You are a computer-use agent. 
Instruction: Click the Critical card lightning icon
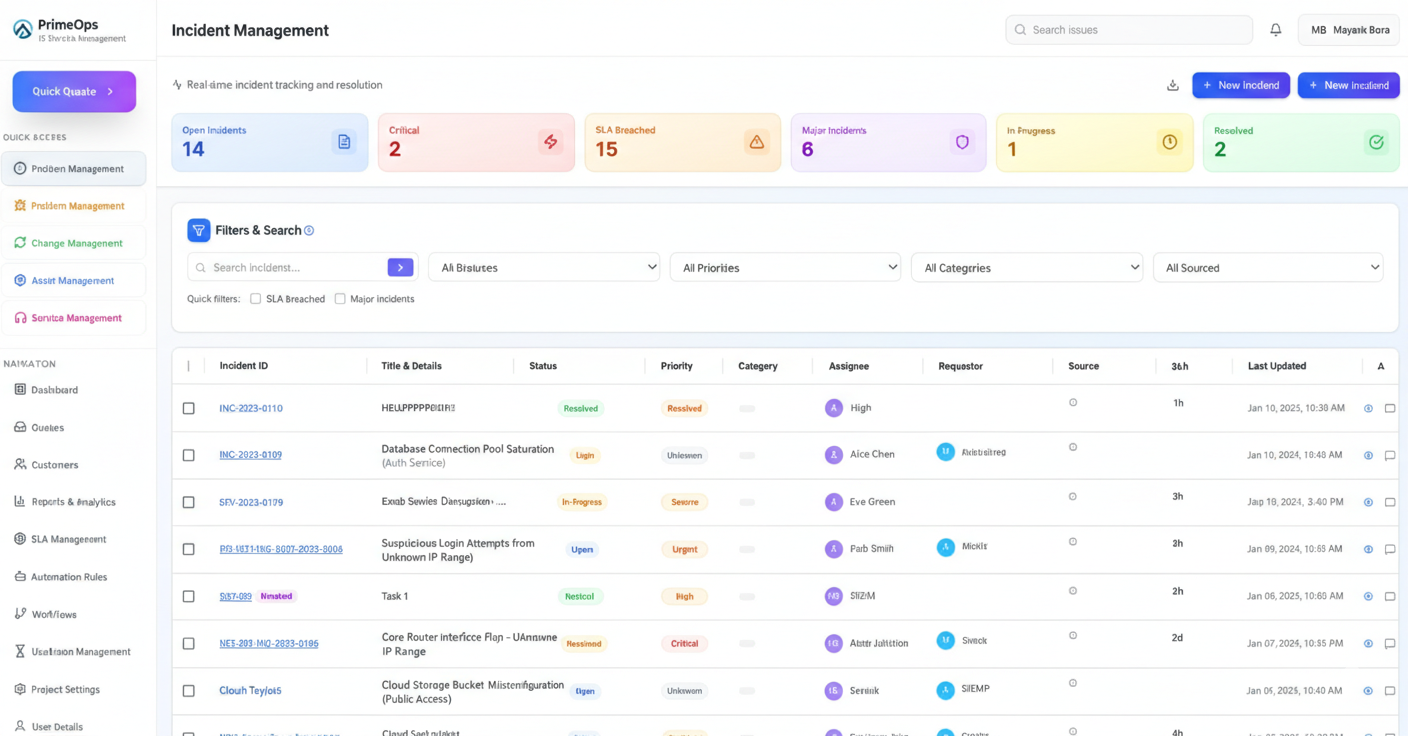550,143
